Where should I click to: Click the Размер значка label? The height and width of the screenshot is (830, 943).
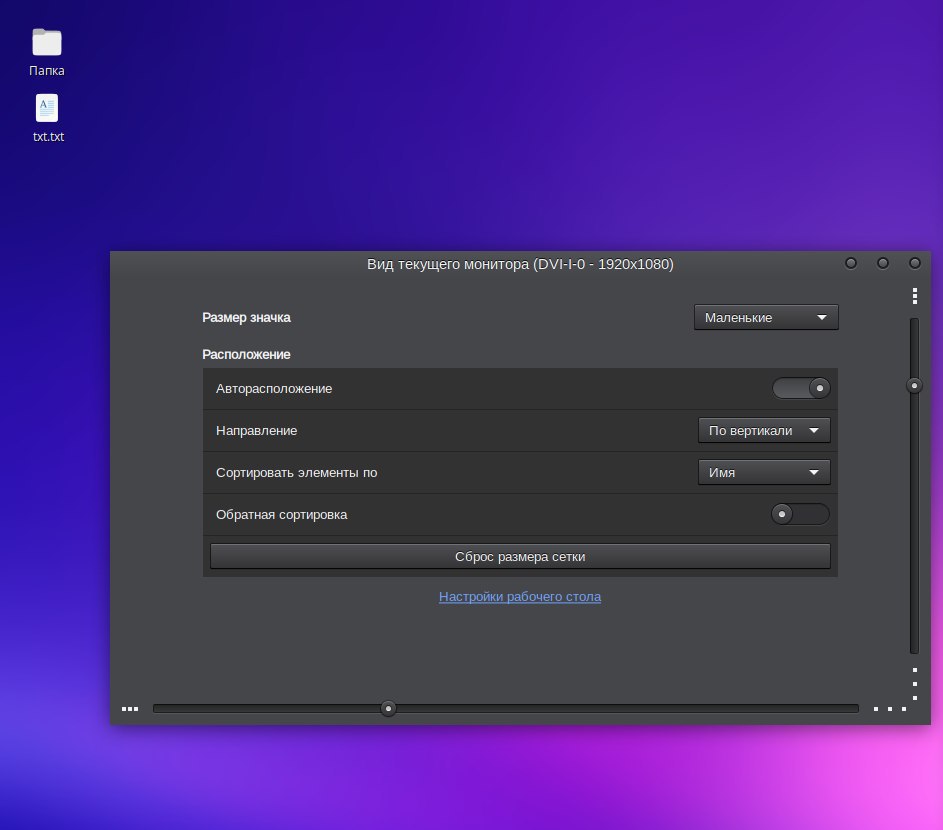click(x=246, y=318)
